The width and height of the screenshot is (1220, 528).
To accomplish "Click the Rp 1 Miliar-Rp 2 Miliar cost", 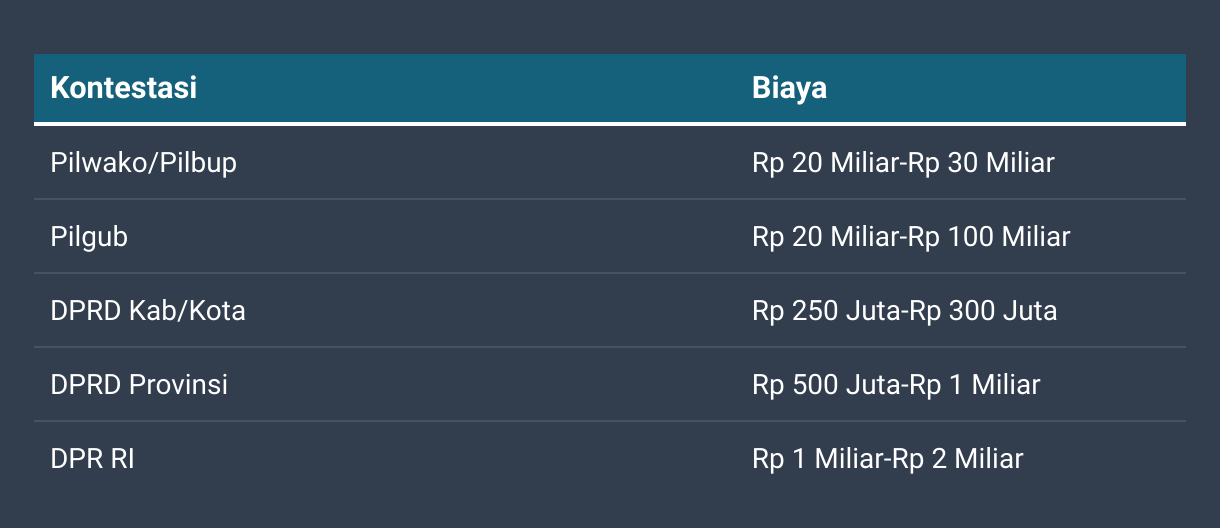I will coord(887,459).
